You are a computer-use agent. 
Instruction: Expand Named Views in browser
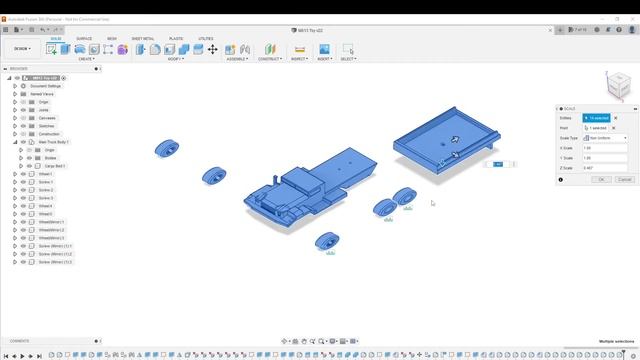pos(15,94)
